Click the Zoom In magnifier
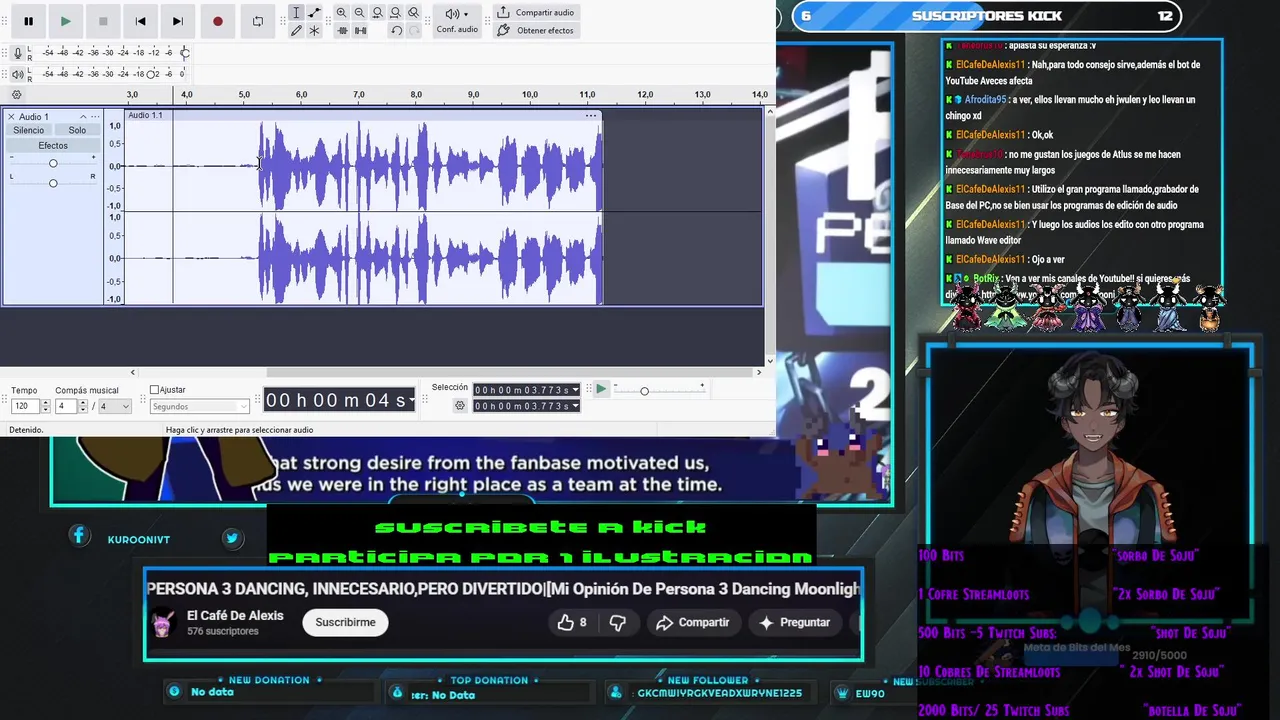Viewport: 1280px width, 720px height. pos(341,12)
